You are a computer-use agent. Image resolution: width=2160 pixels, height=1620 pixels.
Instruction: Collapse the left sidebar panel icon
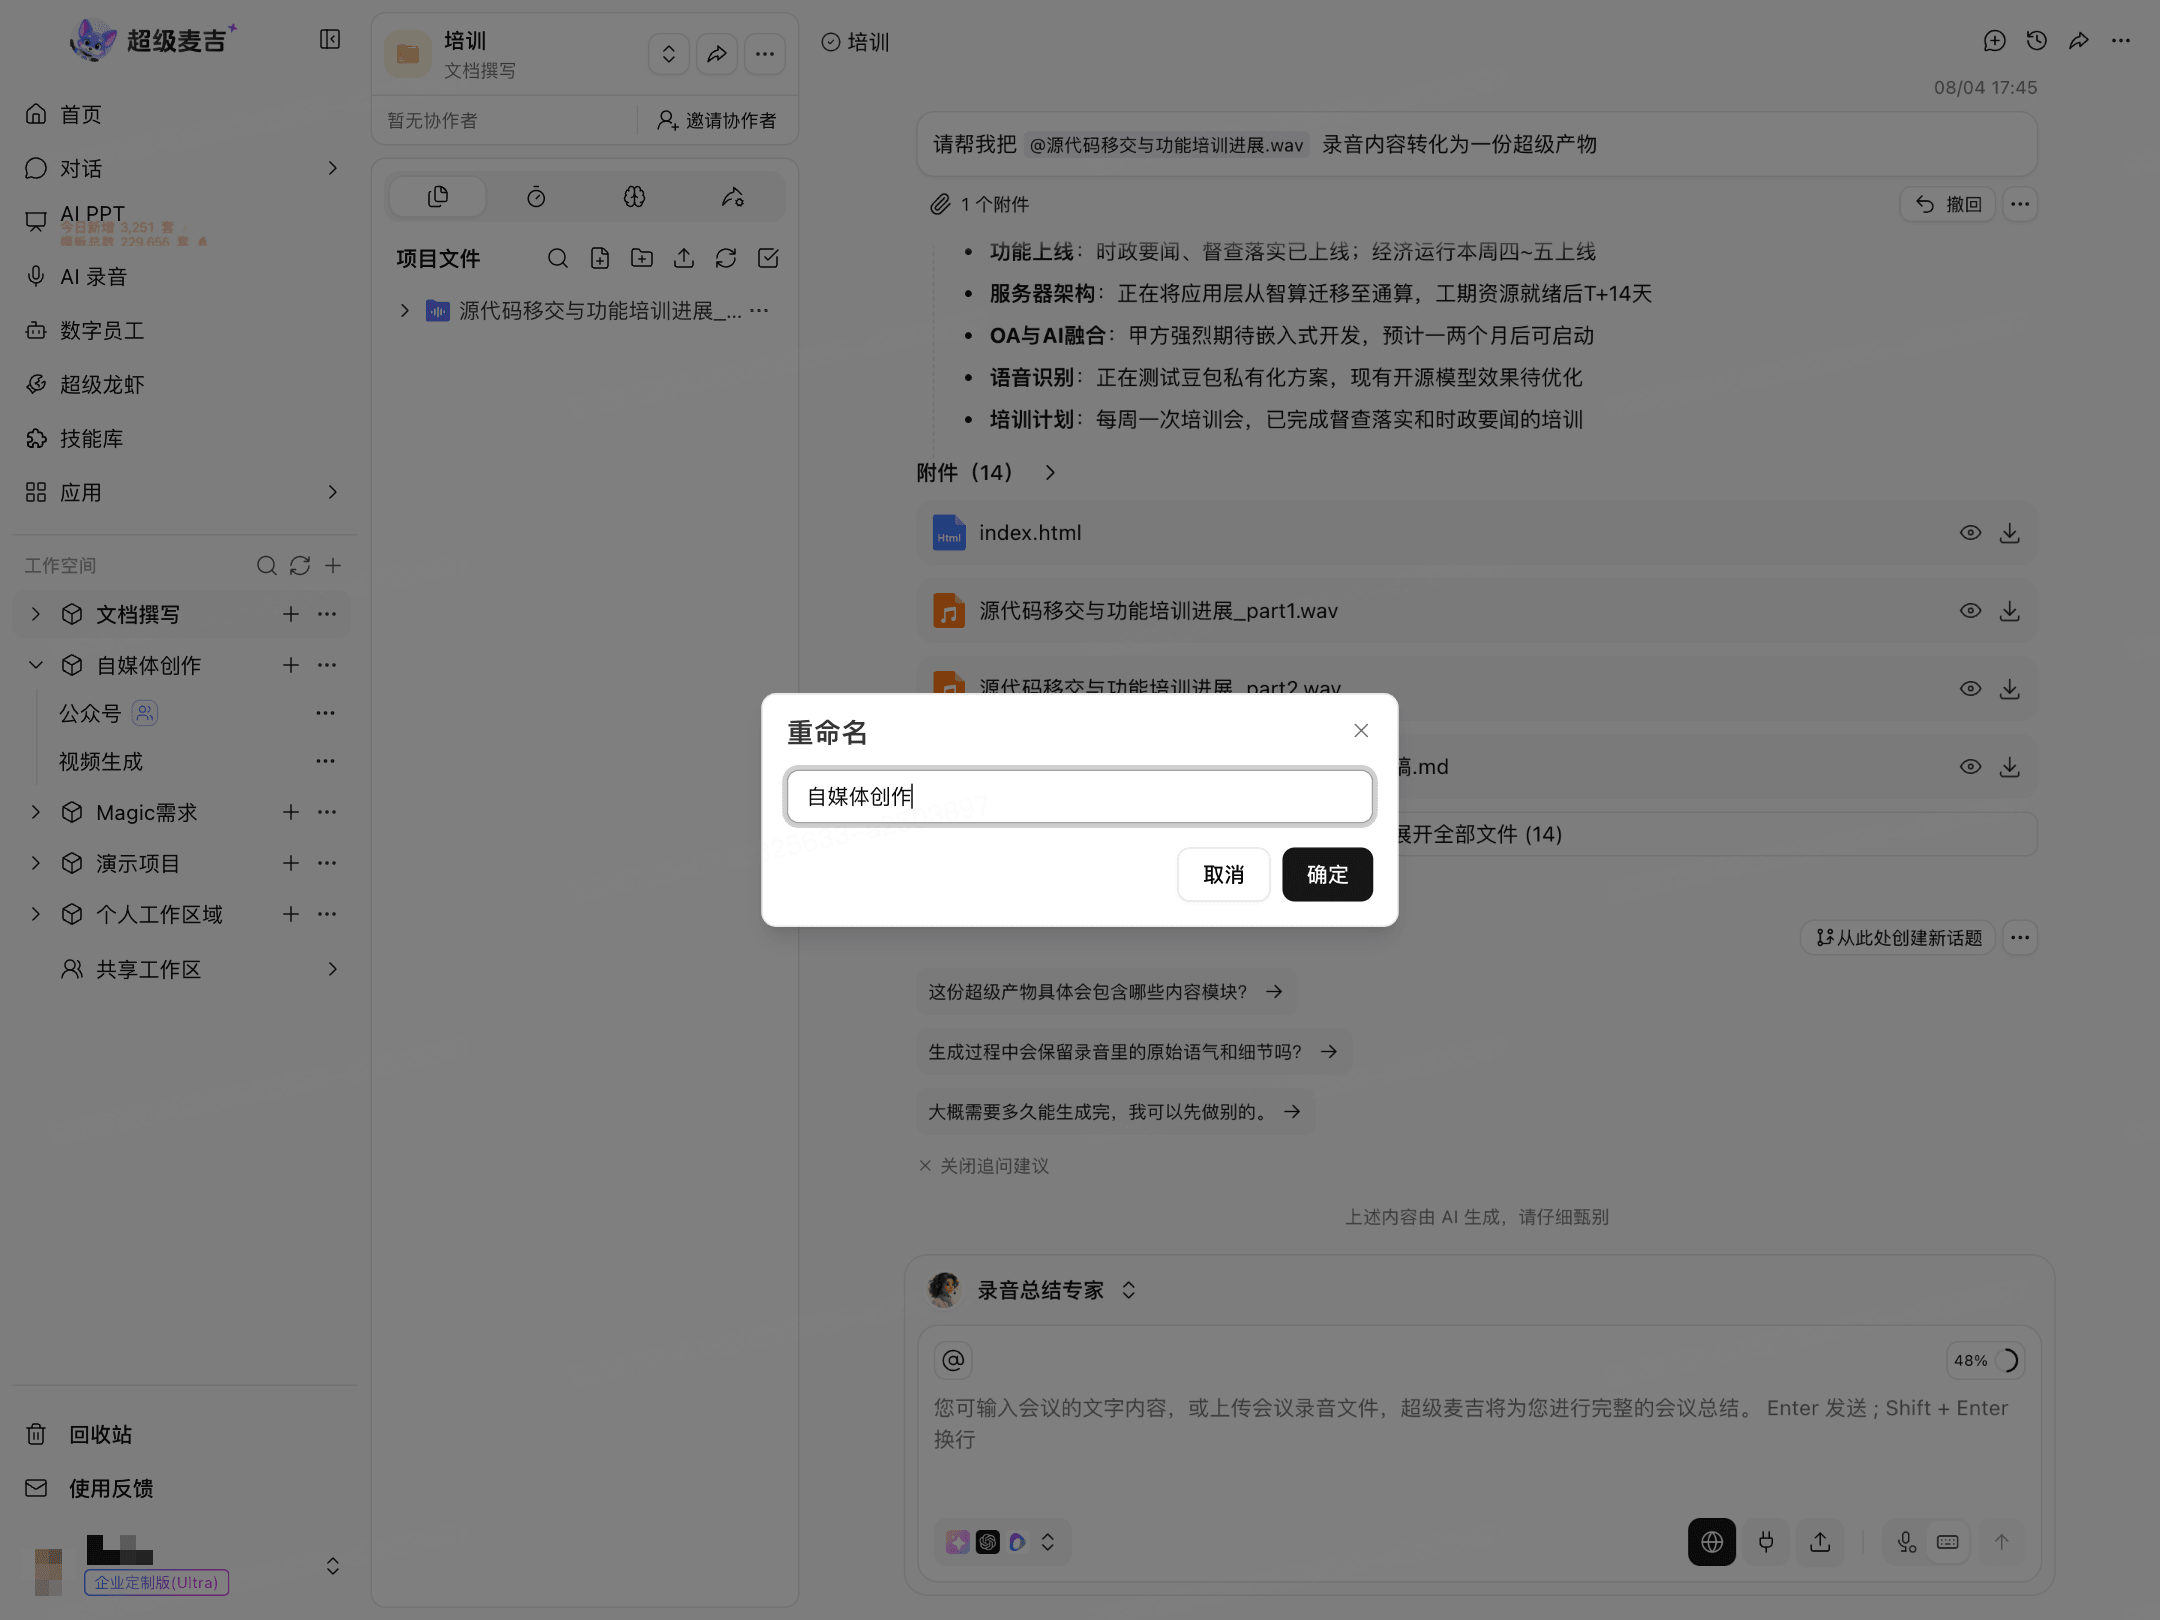pyautogui.click(x=330, y=39)
